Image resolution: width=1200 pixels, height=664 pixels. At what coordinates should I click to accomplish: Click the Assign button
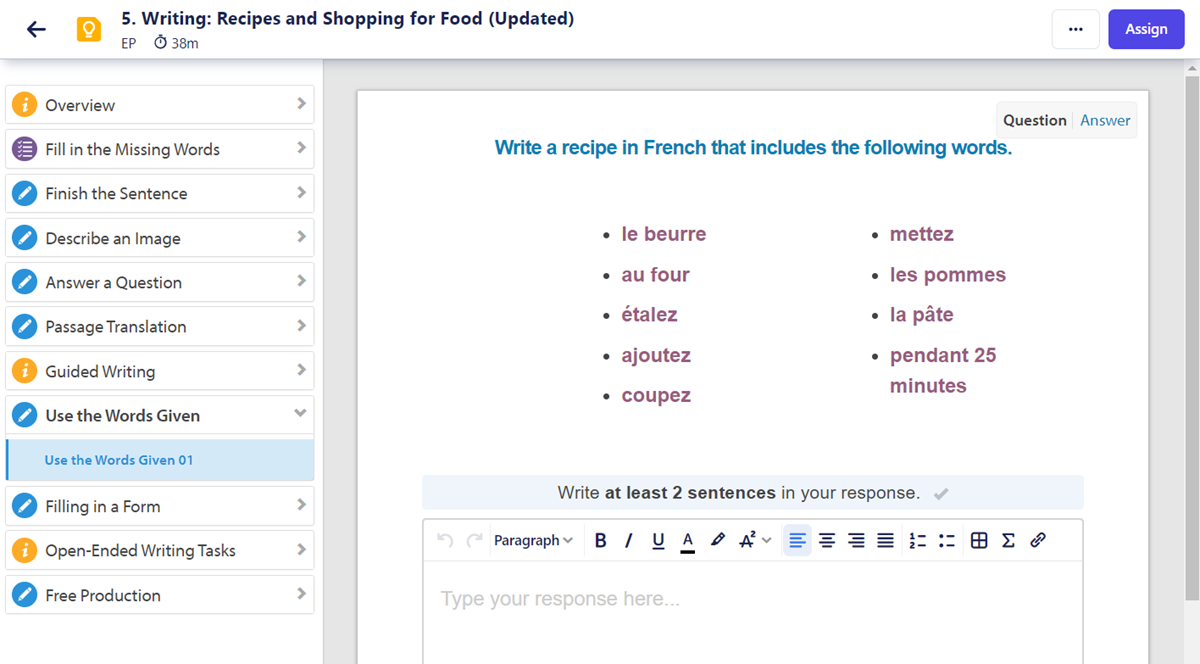1146,29
